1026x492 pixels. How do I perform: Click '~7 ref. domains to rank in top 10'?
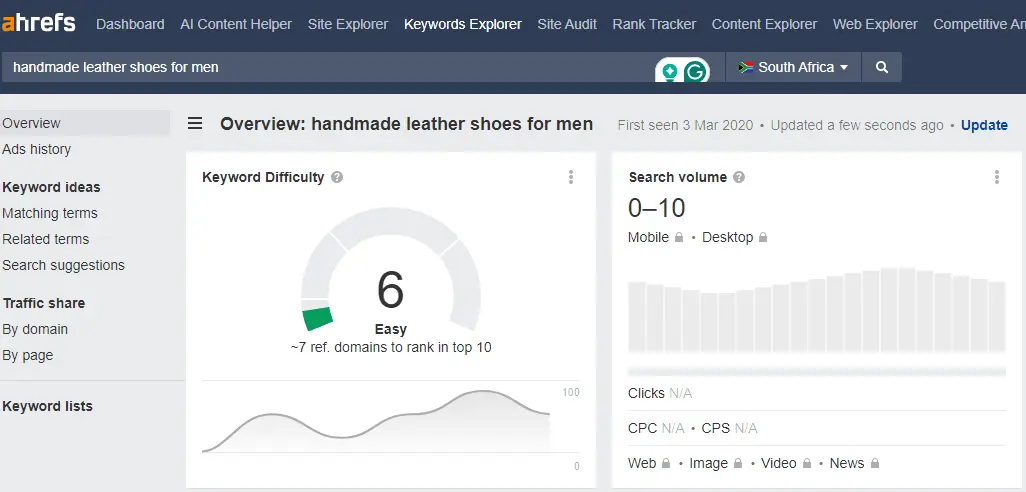[391, 347]
